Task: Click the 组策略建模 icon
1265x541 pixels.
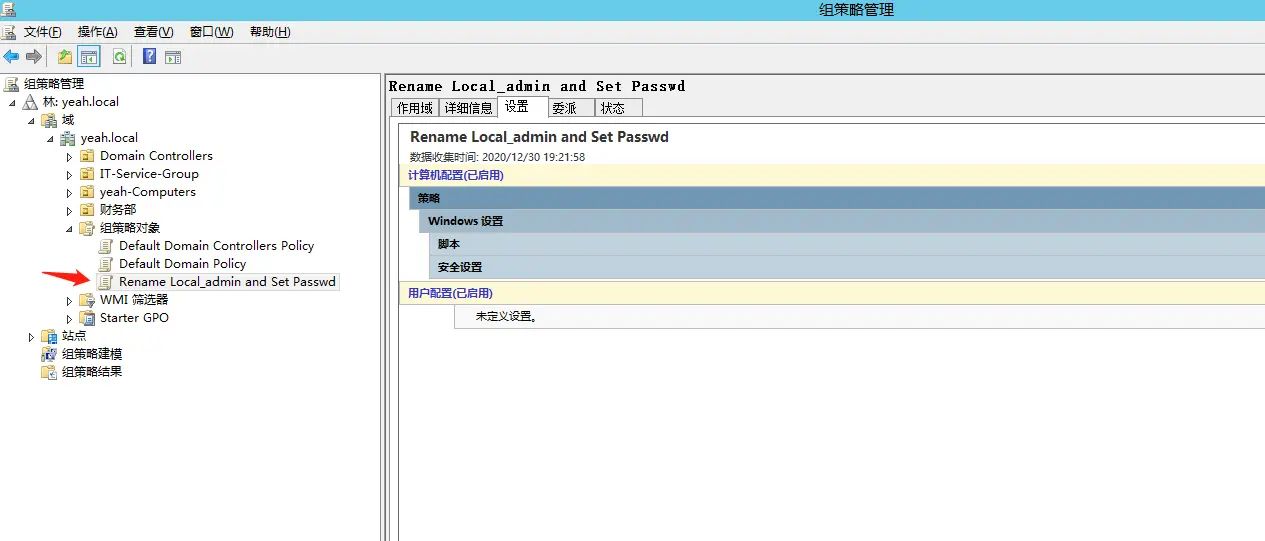Action: click(50, 354)
